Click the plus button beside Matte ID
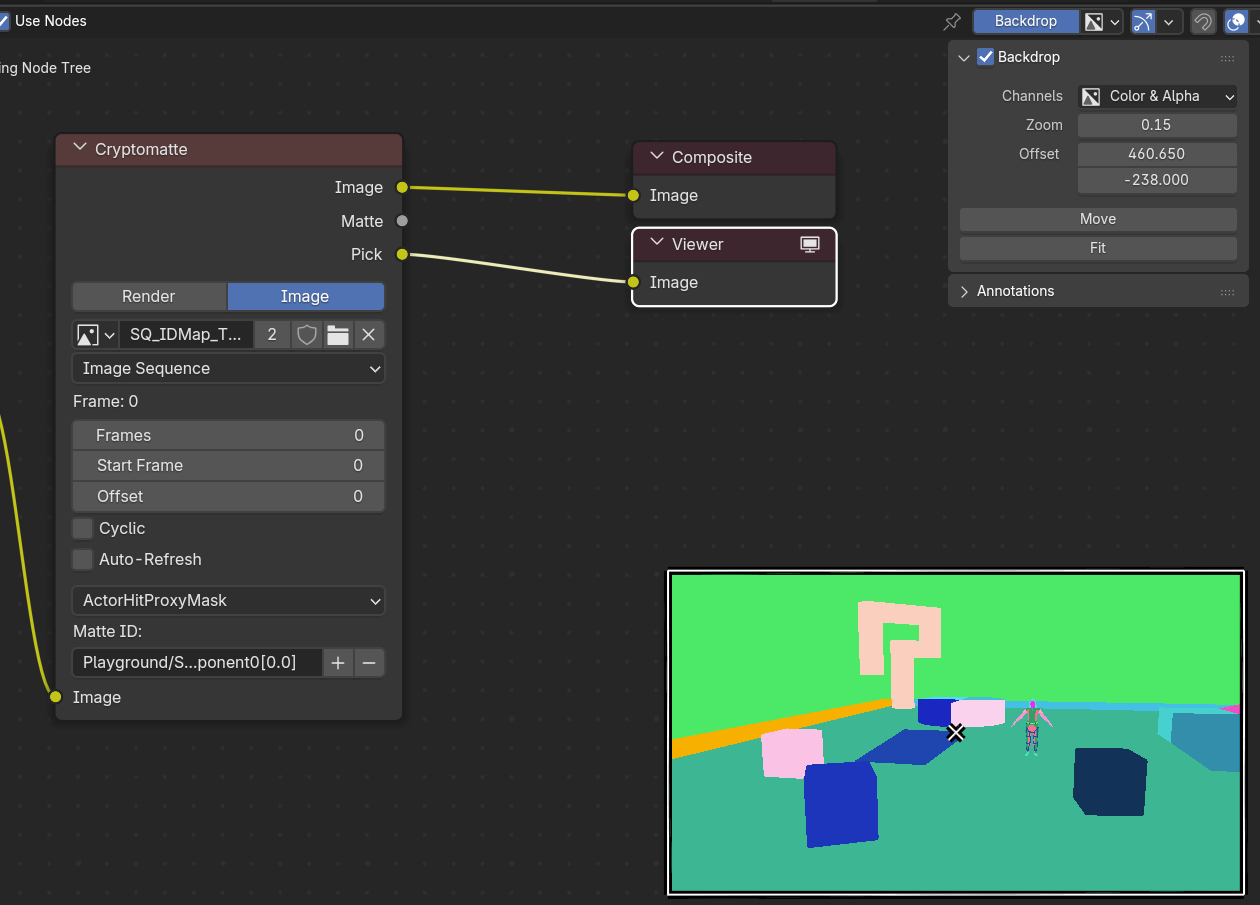This screenshot has width=1260, height=905. coord(338,662)
